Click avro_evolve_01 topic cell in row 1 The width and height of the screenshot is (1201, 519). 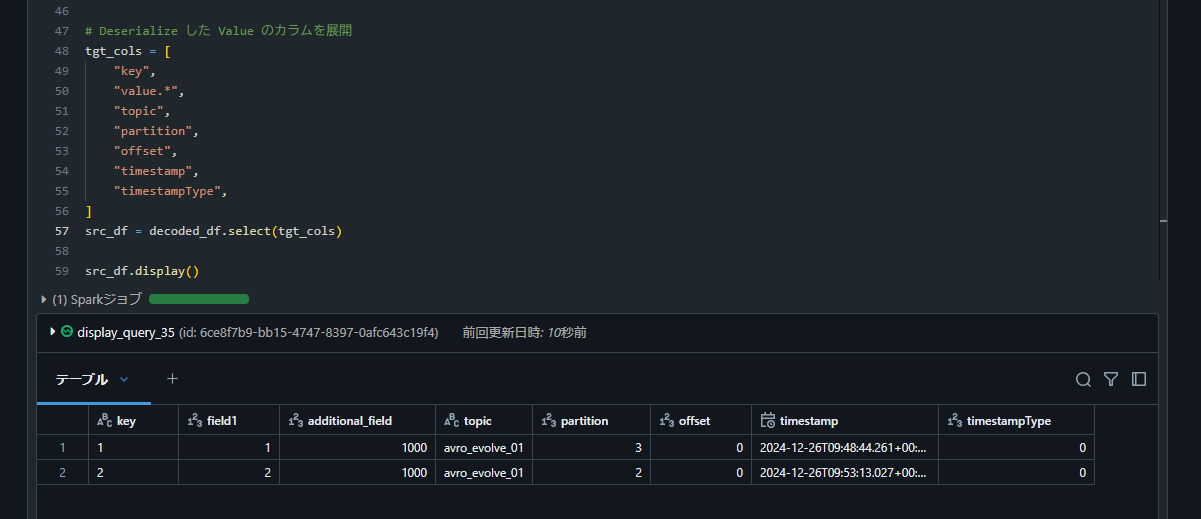tap(484, 447)
